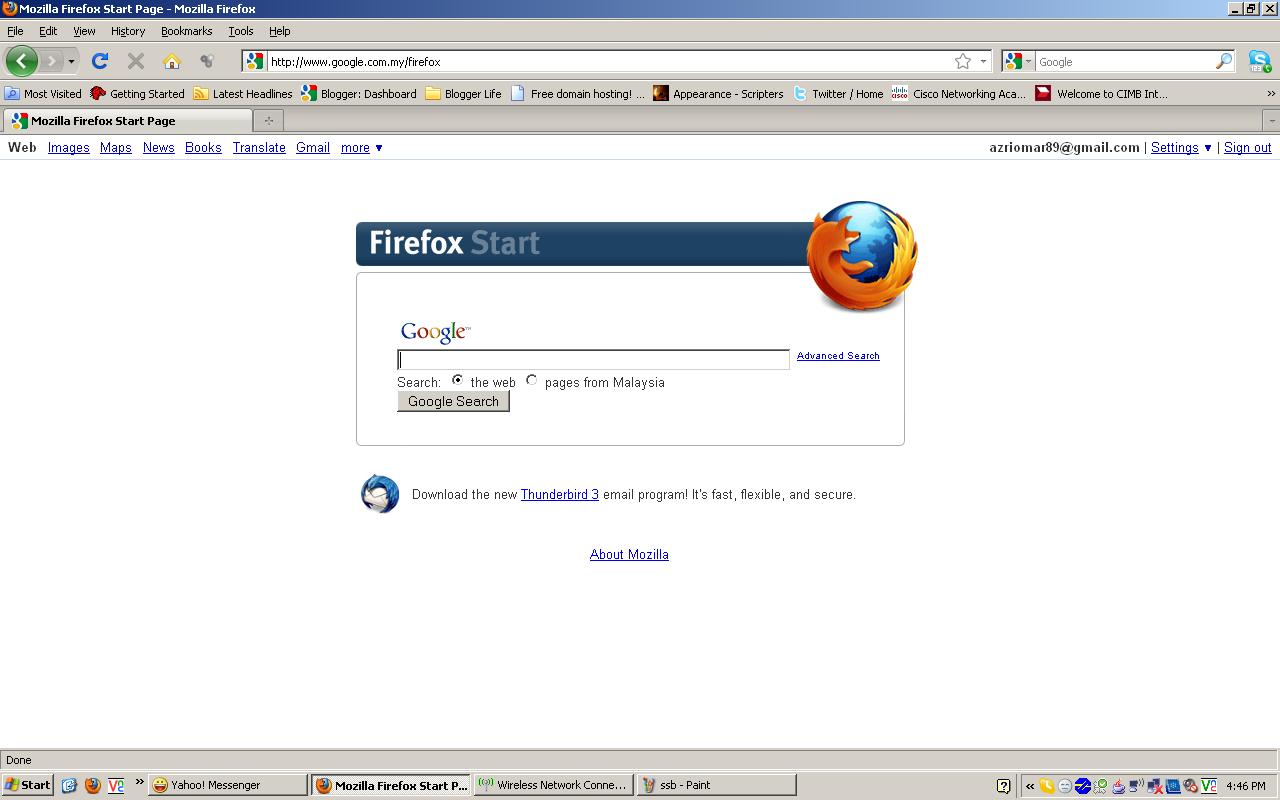
Task: Launch Firefox from Quick Launch bar
Action: 93,785
